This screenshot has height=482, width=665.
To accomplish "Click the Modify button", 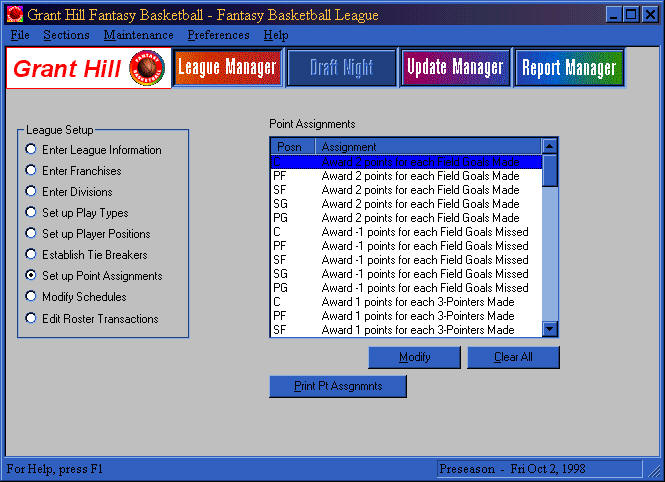I will click(414, 357).
